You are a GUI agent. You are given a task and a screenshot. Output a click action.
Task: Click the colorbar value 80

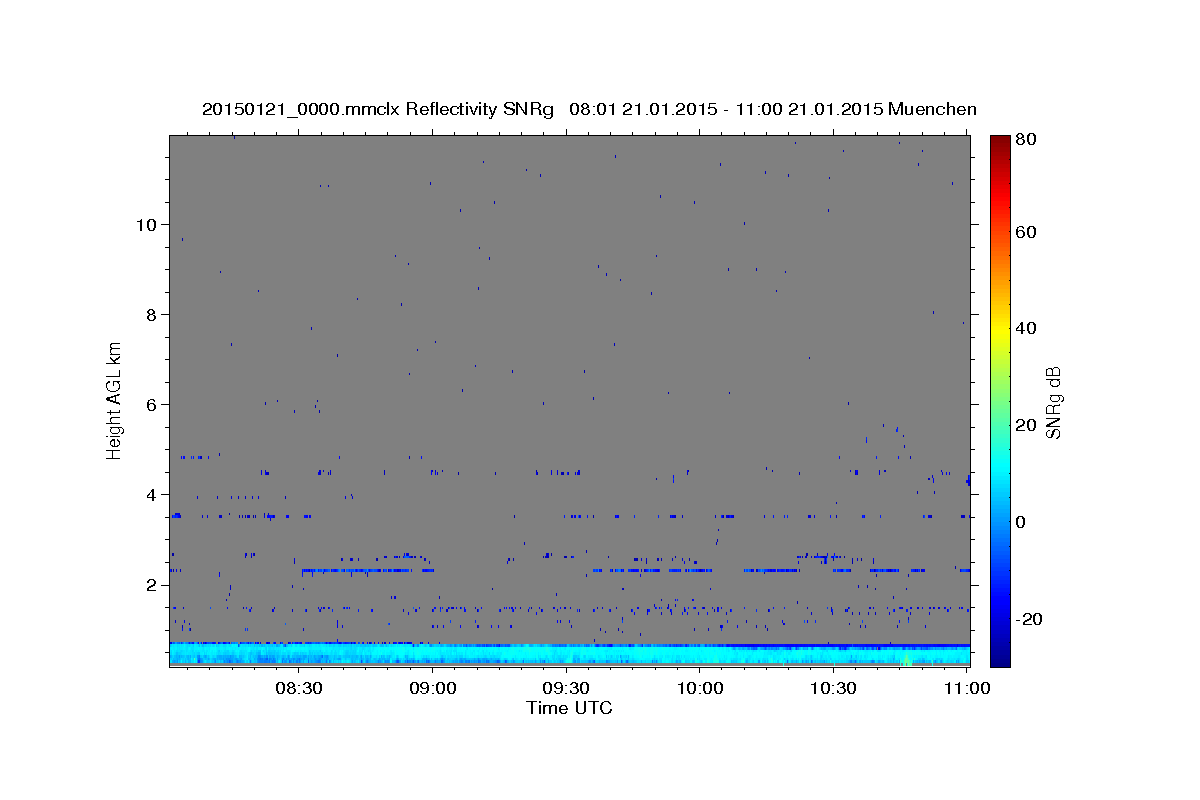click(1025, 140)
